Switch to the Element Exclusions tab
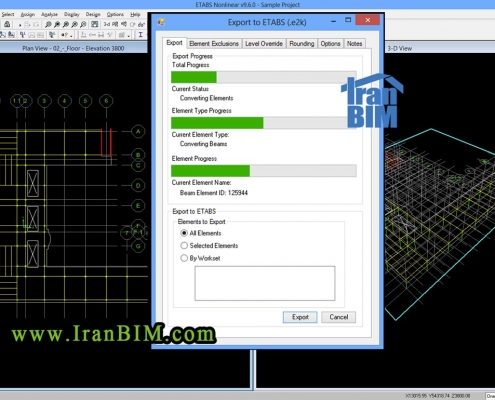495x400 pixels. [214, 43]
